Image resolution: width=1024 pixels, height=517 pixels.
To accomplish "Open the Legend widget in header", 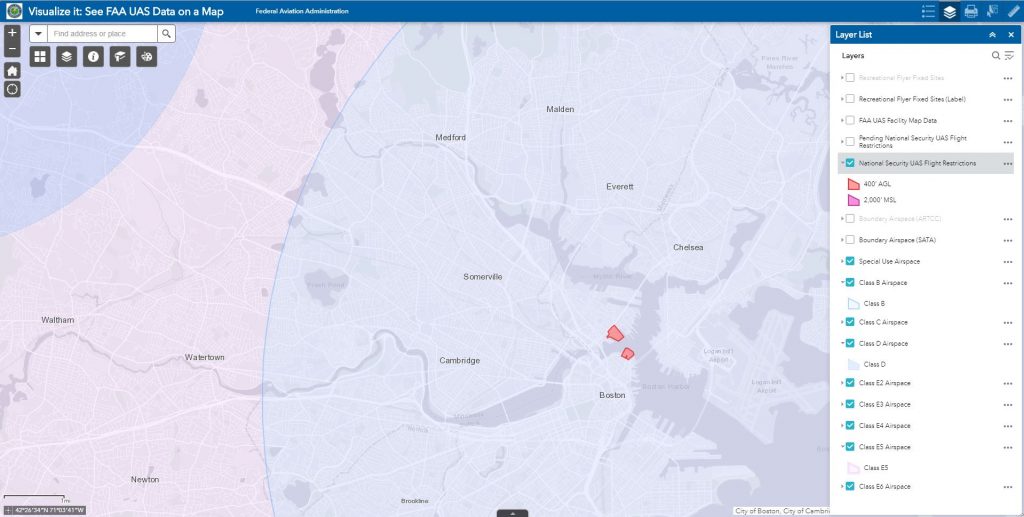I will (928, 11).
